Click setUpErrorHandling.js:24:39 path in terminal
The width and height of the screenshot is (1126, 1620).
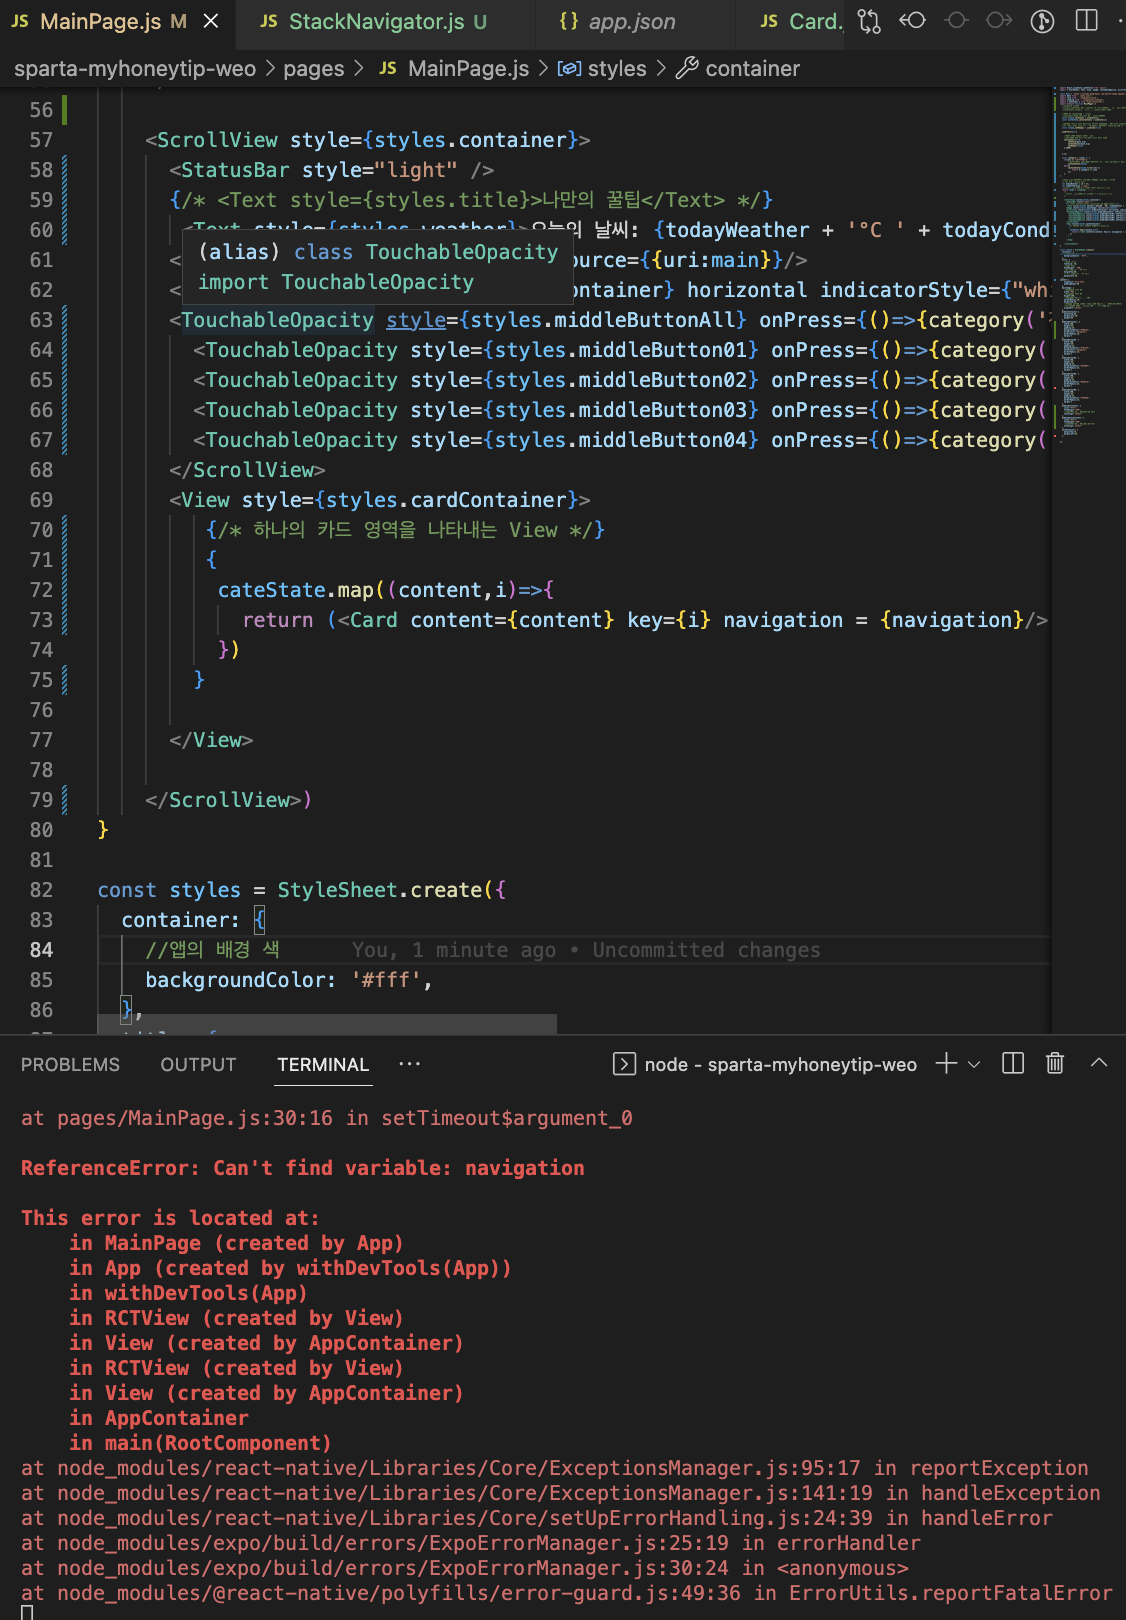click(465, 1518)
